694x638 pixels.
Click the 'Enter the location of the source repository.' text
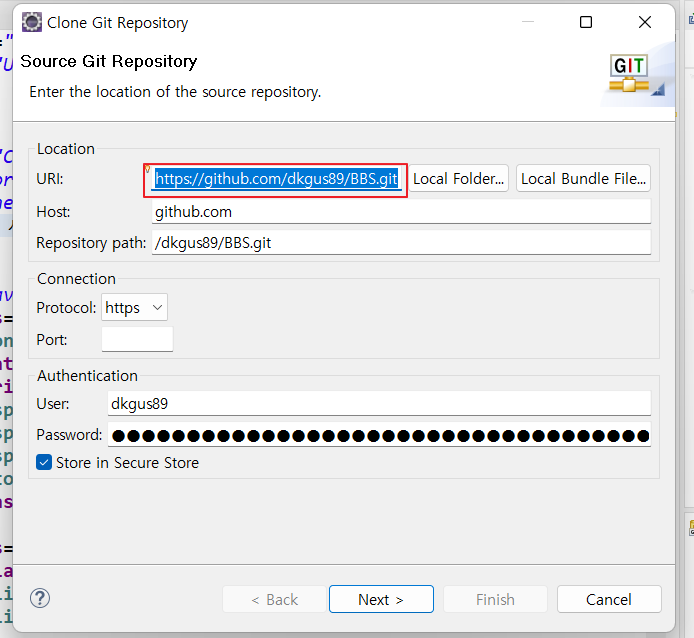pos(175,92)
